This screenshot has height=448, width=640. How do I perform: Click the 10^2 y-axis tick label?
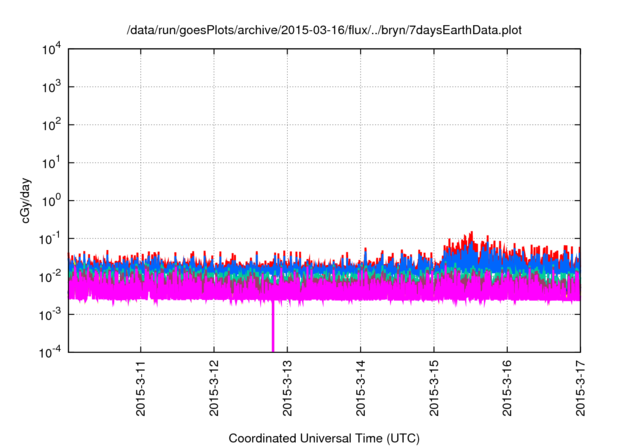click(51, 125)
